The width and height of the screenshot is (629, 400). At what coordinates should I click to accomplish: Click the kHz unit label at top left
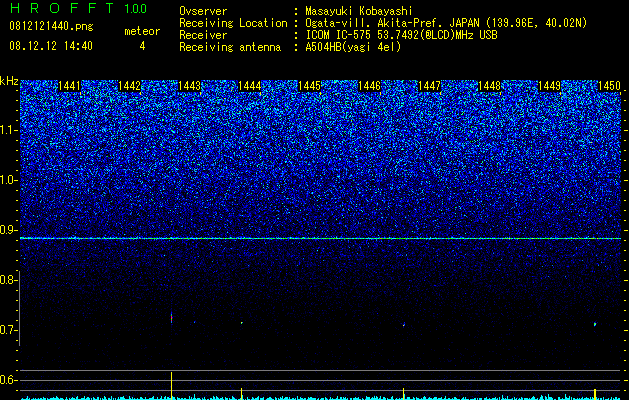click(x=9, y=81)
